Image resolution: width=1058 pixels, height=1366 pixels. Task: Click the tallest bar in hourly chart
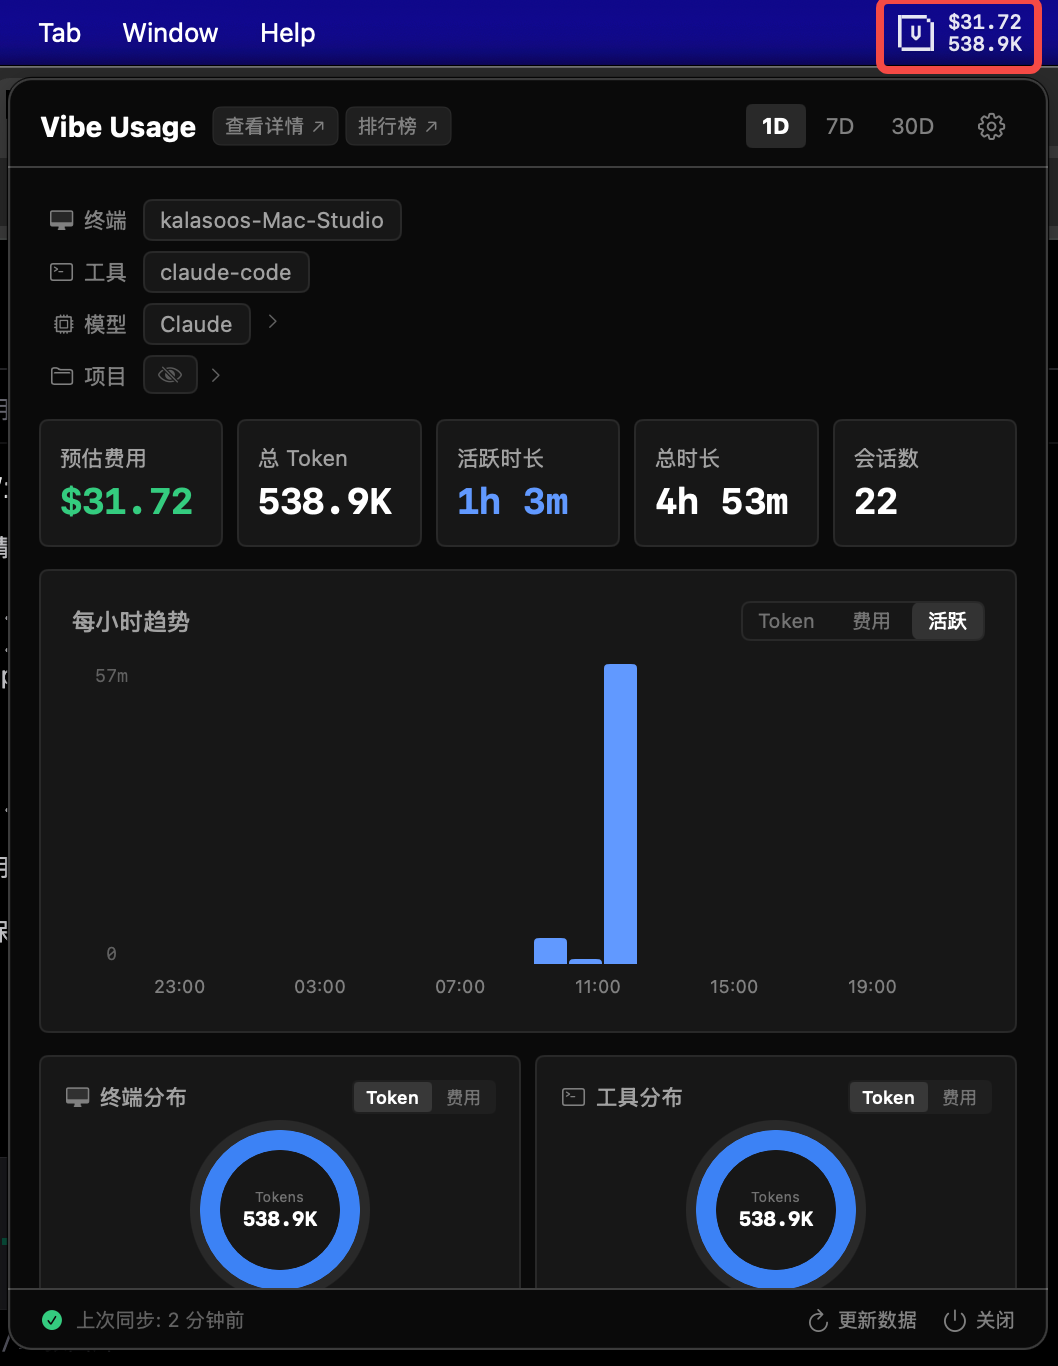620,814
